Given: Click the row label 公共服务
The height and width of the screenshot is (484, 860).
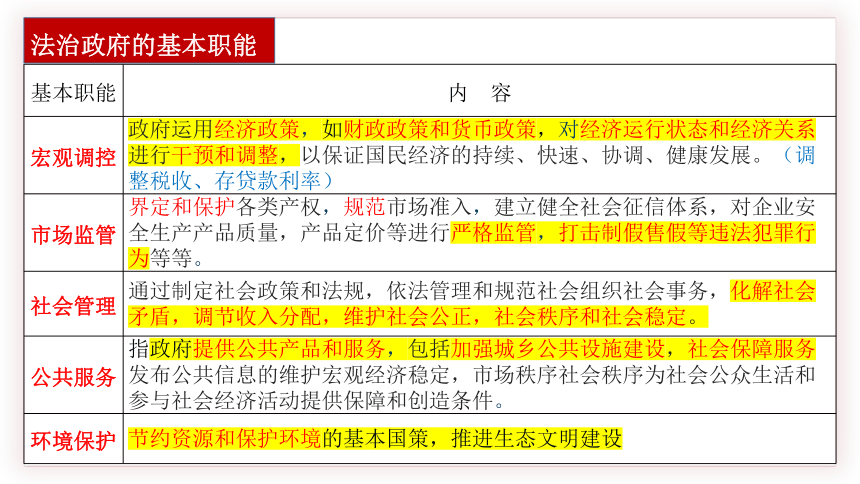Looking at the screenshot, I should click(x=73, y=377).
